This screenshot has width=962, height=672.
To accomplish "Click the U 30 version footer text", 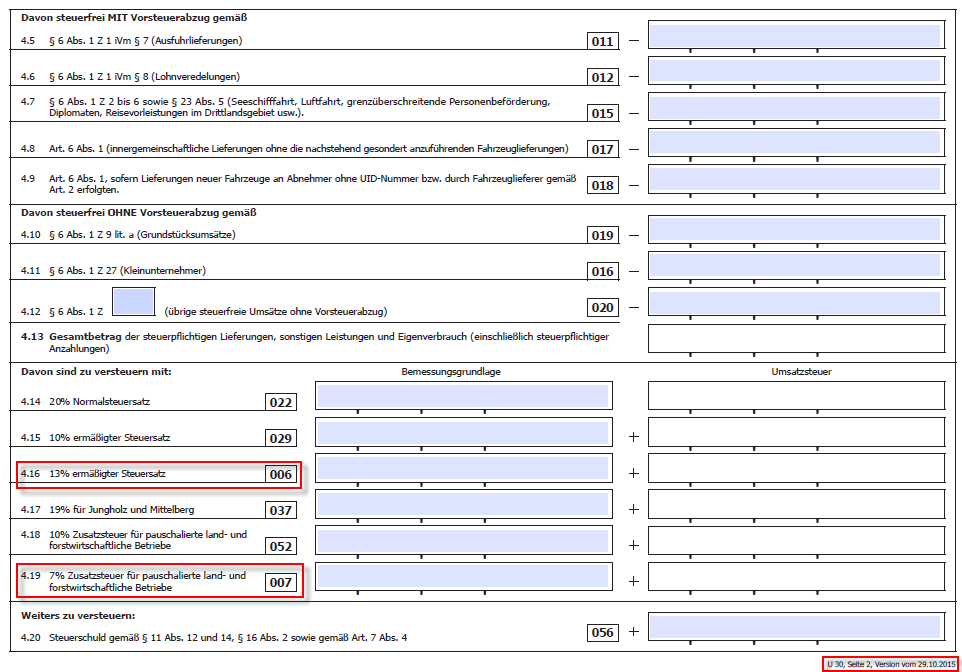I will 890,664.
